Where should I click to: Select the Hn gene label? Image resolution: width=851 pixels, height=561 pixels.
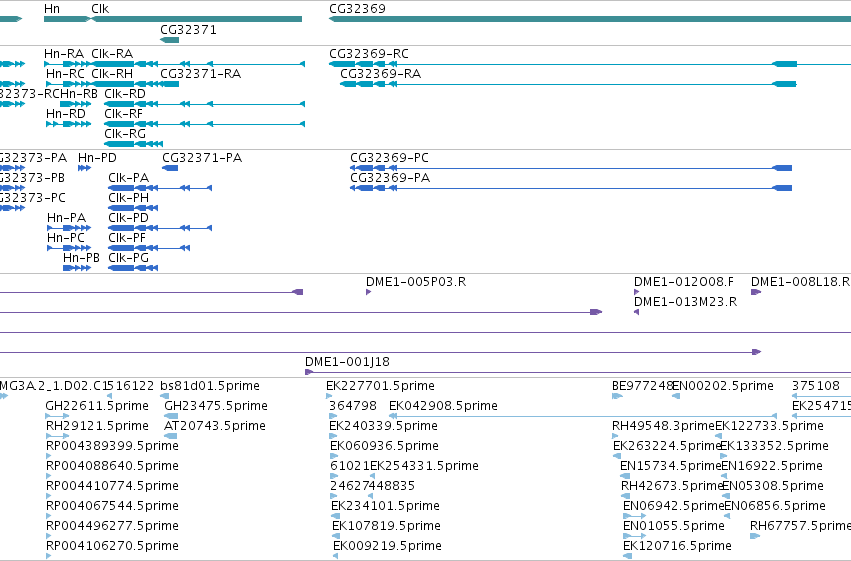52,9
